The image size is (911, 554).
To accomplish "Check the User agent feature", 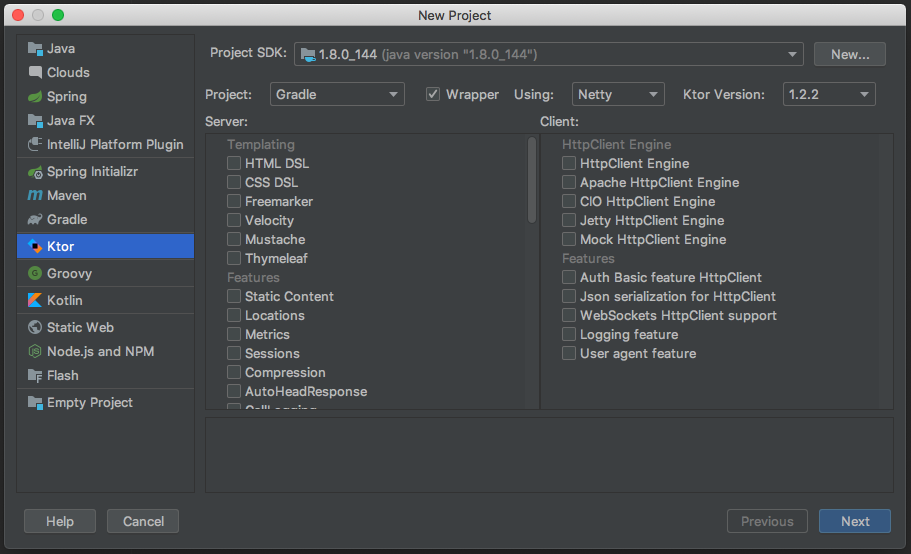I will click(x=569, y=354).
